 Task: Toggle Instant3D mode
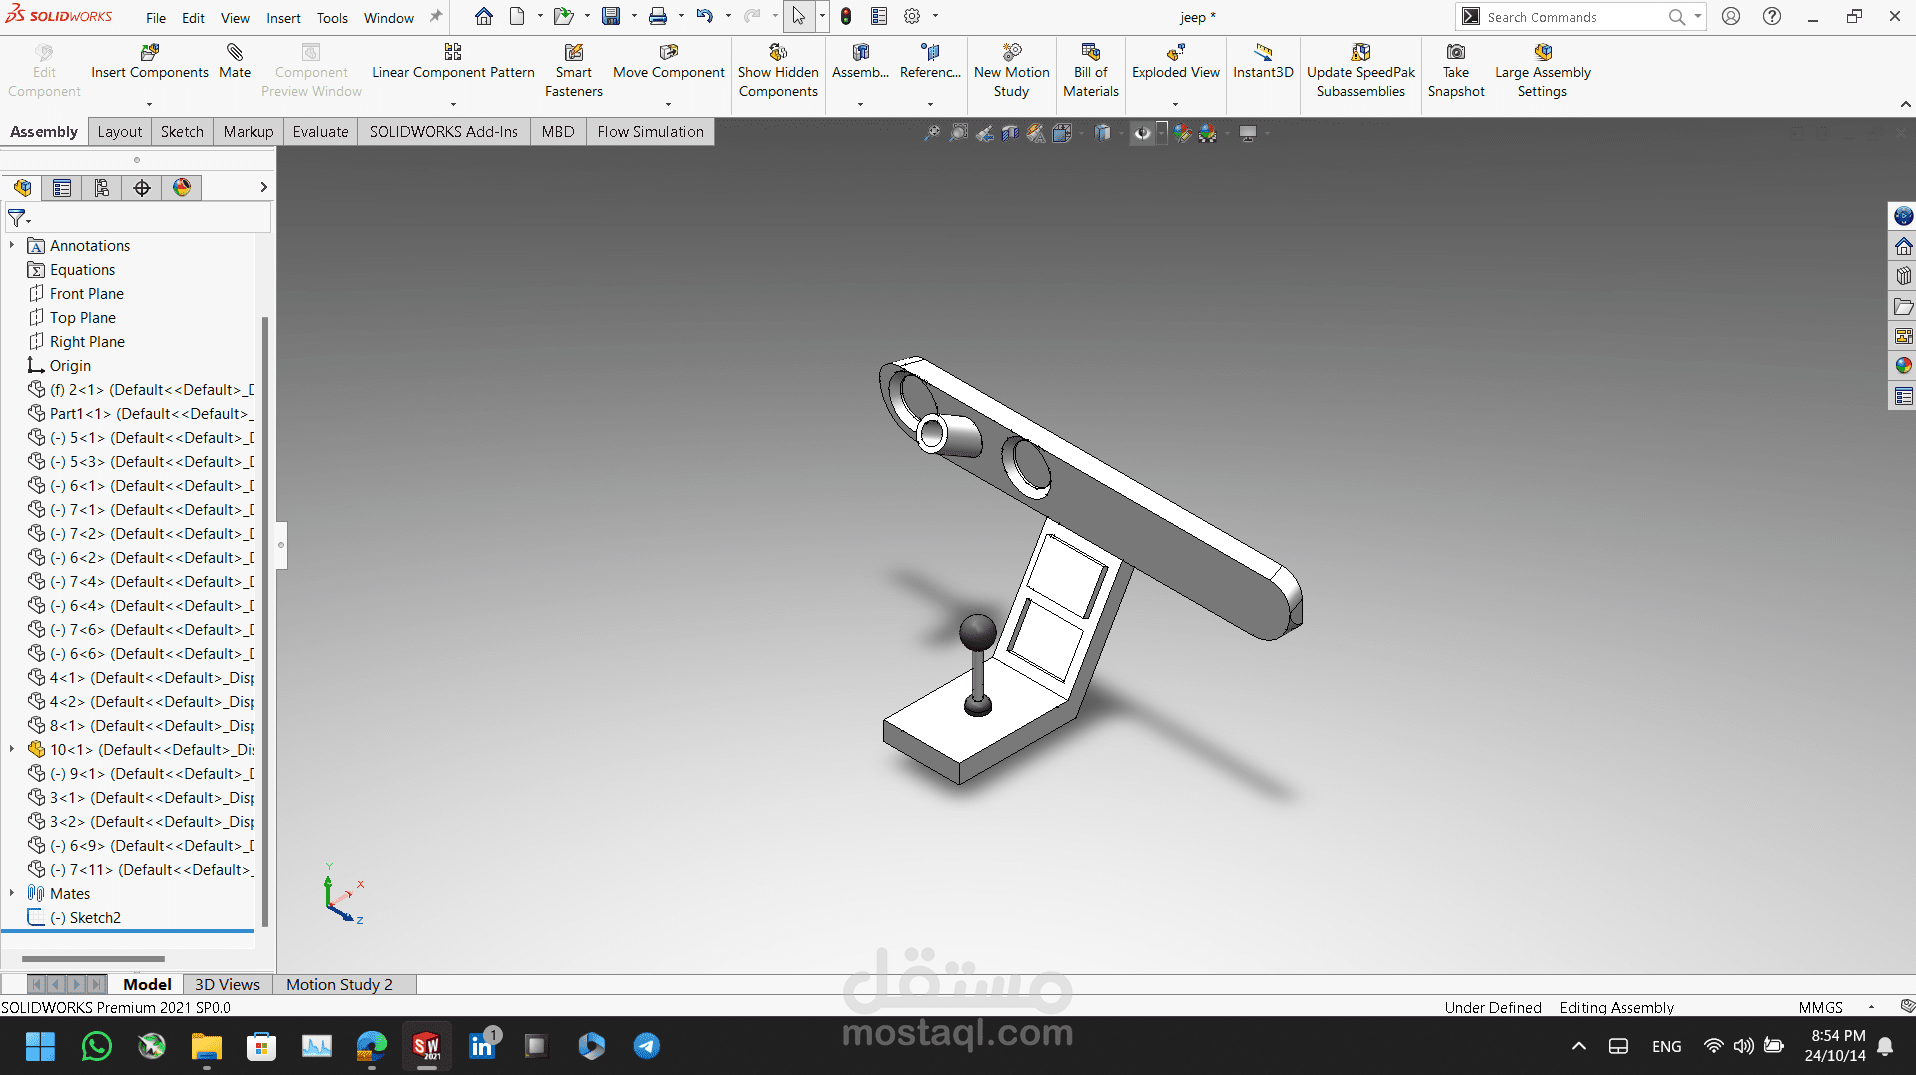[1263, 61]
